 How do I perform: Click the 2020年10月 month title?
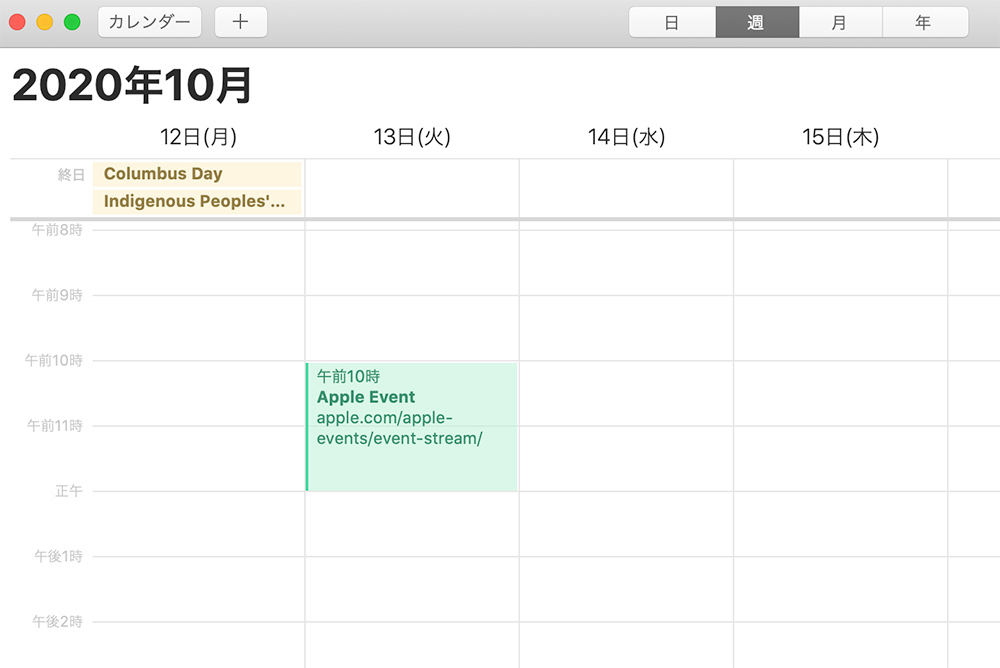click(132, 85)
